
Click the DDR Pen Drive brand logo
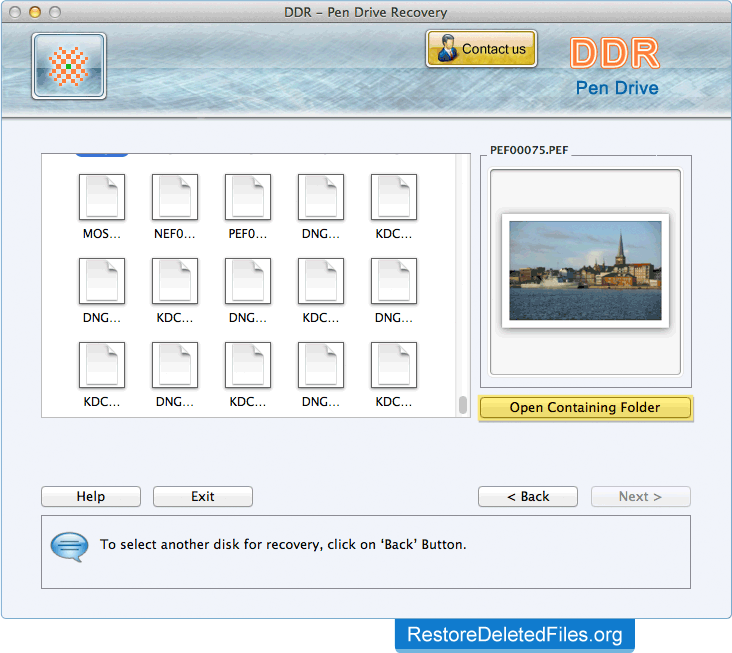point(616,66)
